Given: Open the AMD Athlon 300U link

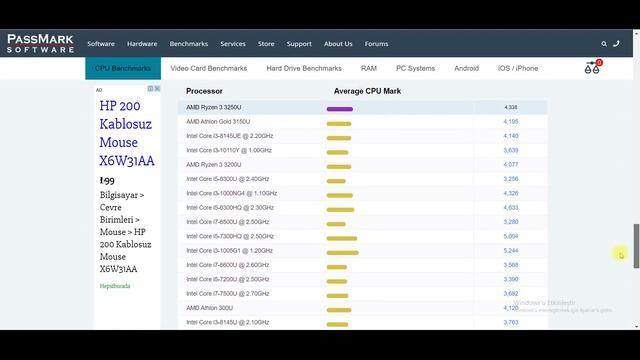Looking at the screenshot, I should tap(209, 308).
